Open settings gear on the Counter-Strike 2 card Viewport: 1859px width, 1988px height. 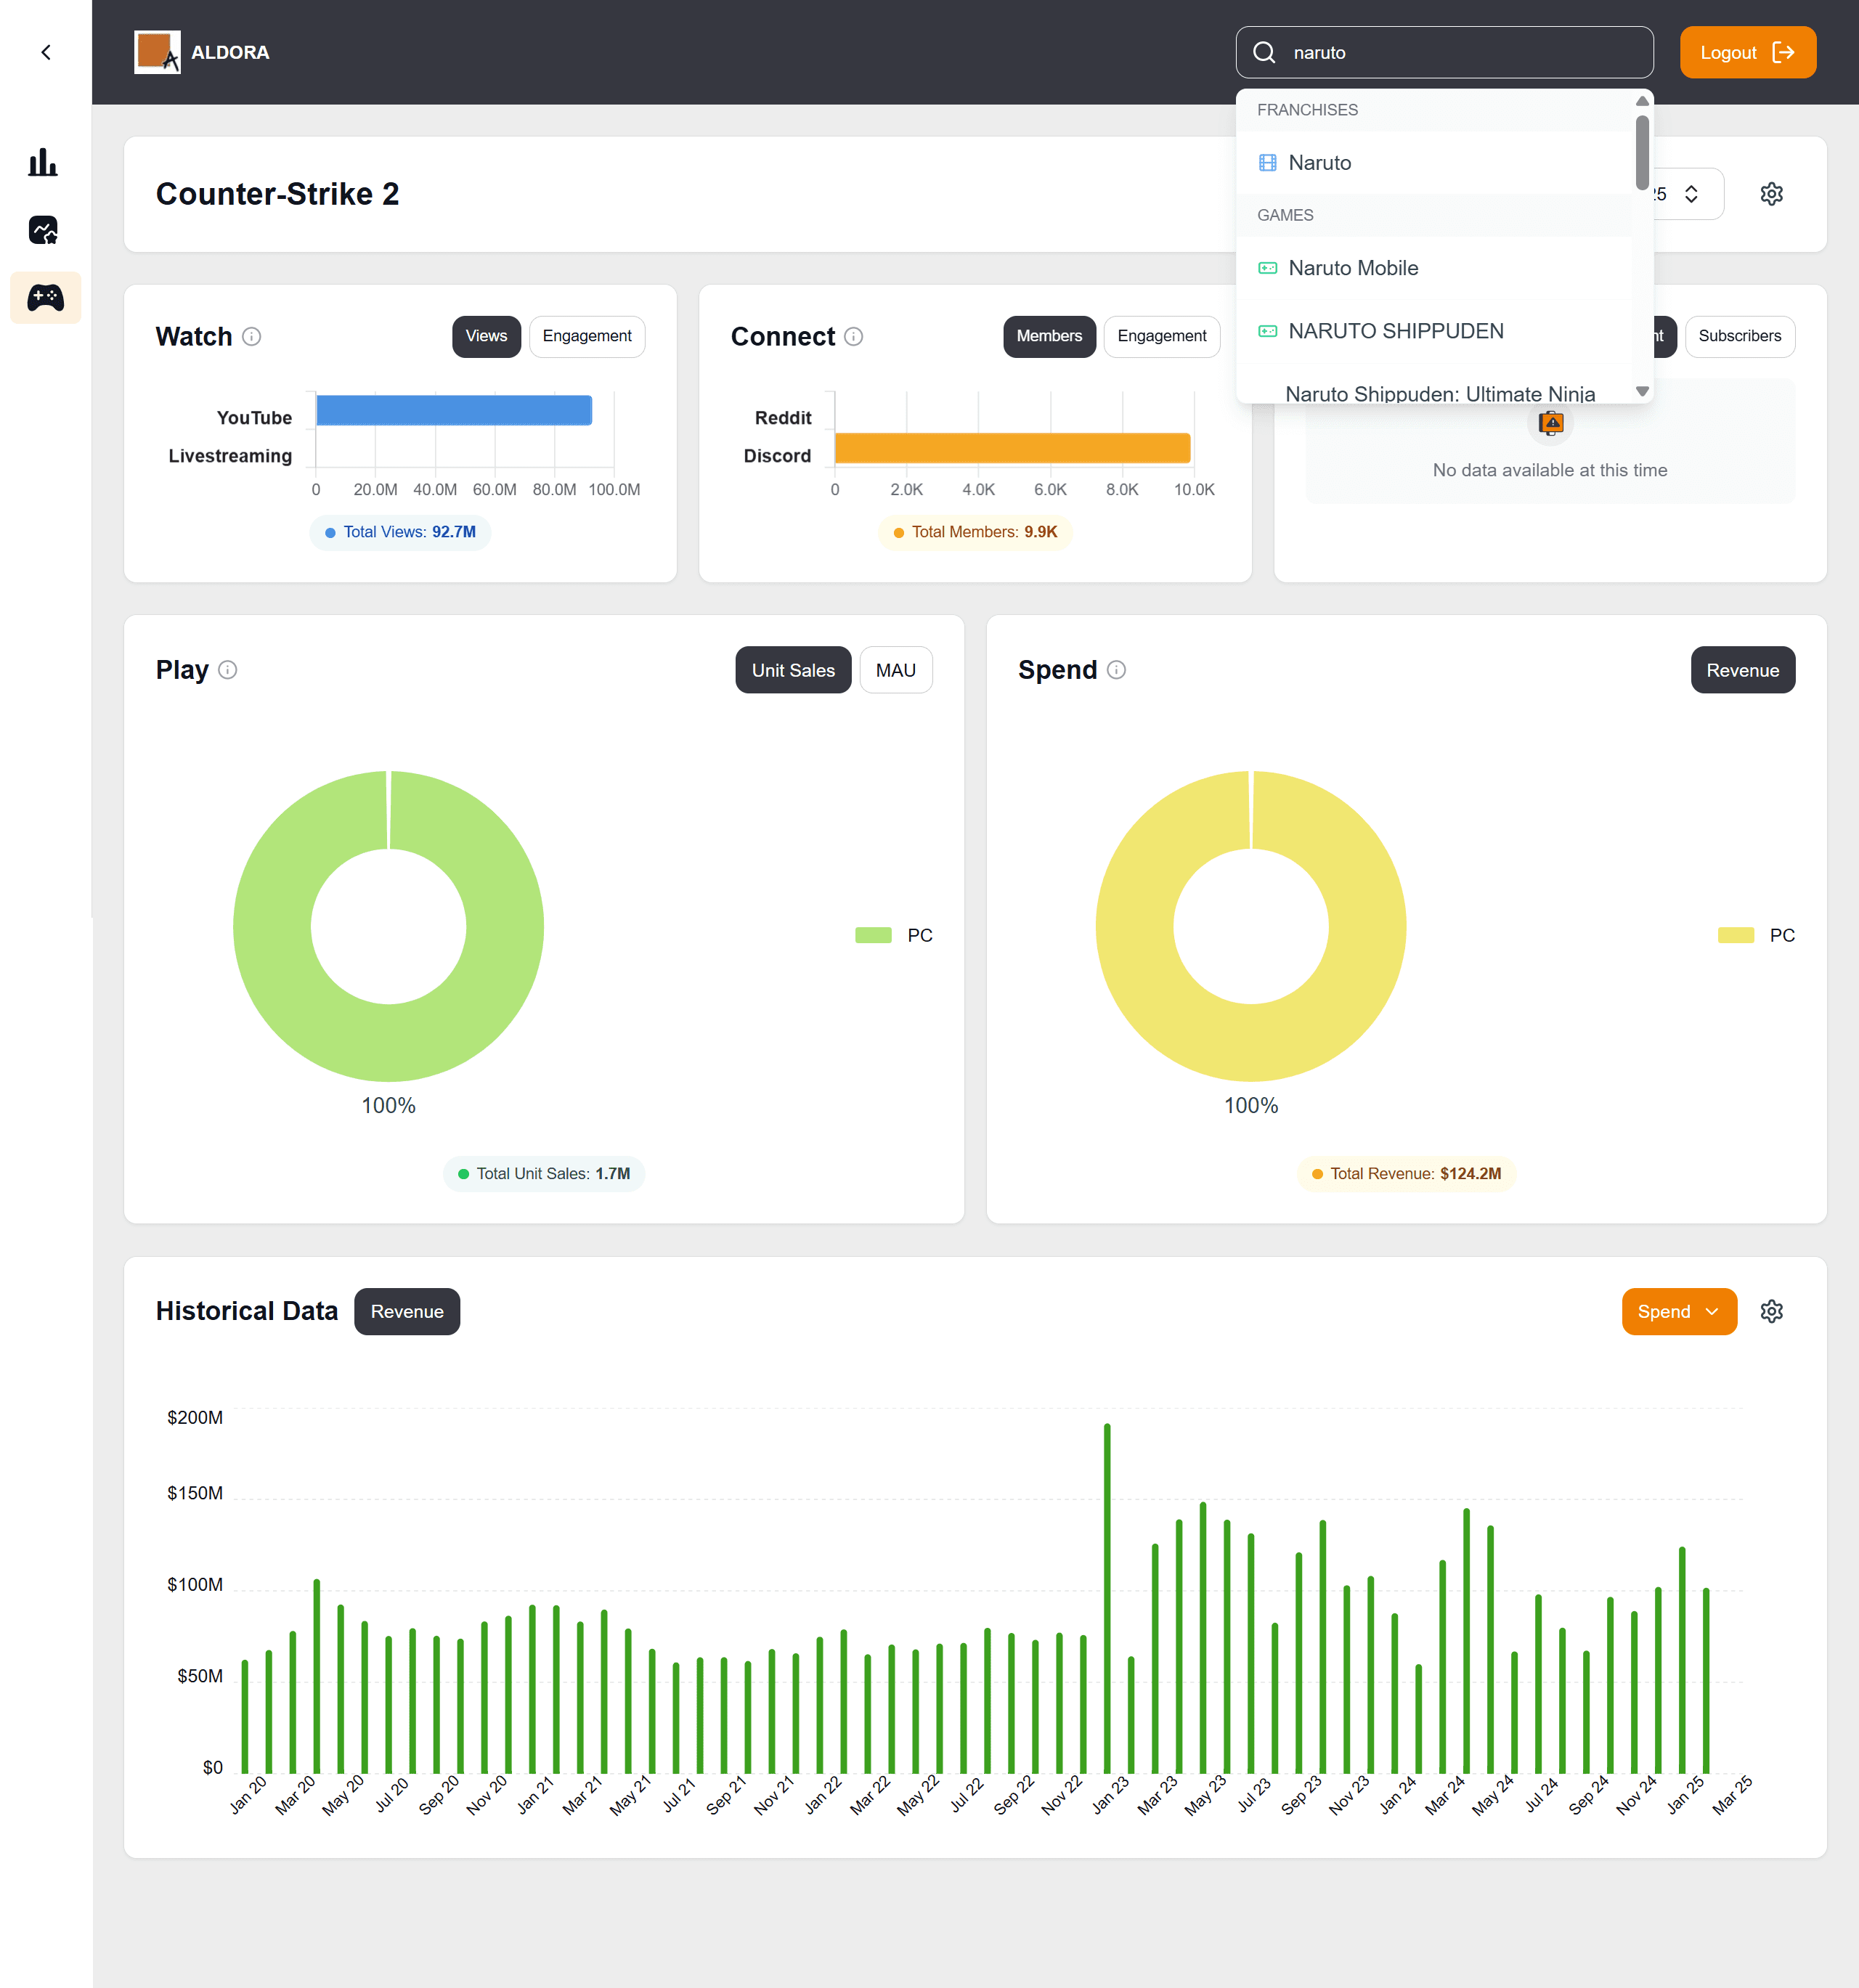pos(1771,194)
